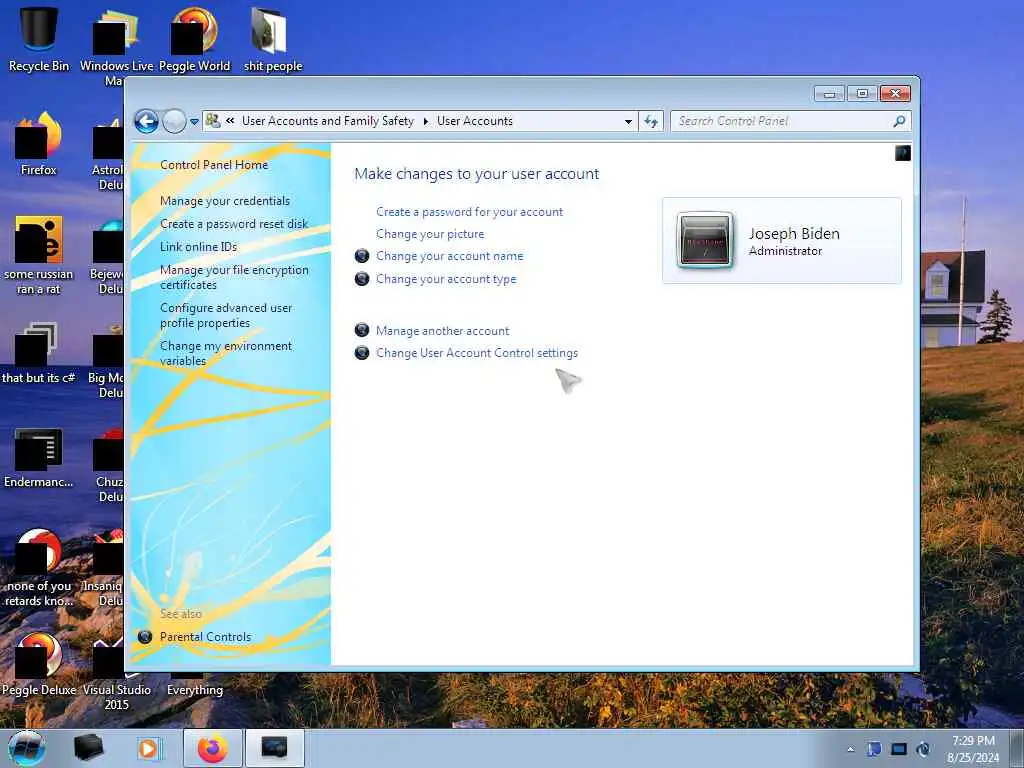Open Control Panel Home

[x=214, y=165]
